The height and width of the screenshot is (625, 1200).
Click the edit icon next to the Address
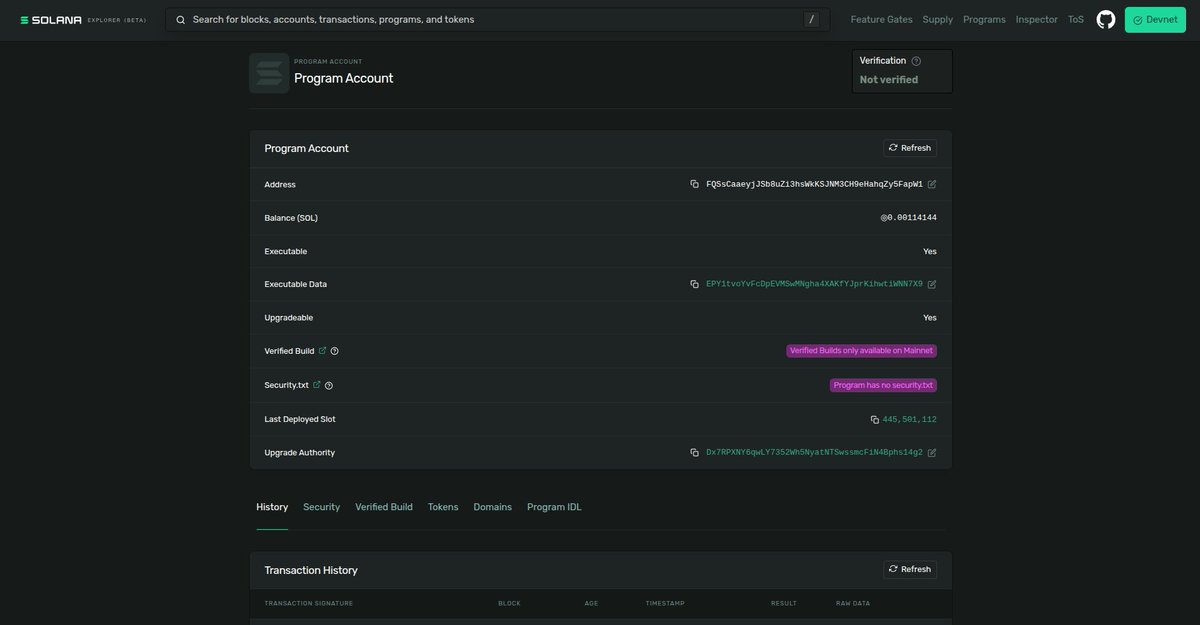pyautogui.click(x=932, y=184)
